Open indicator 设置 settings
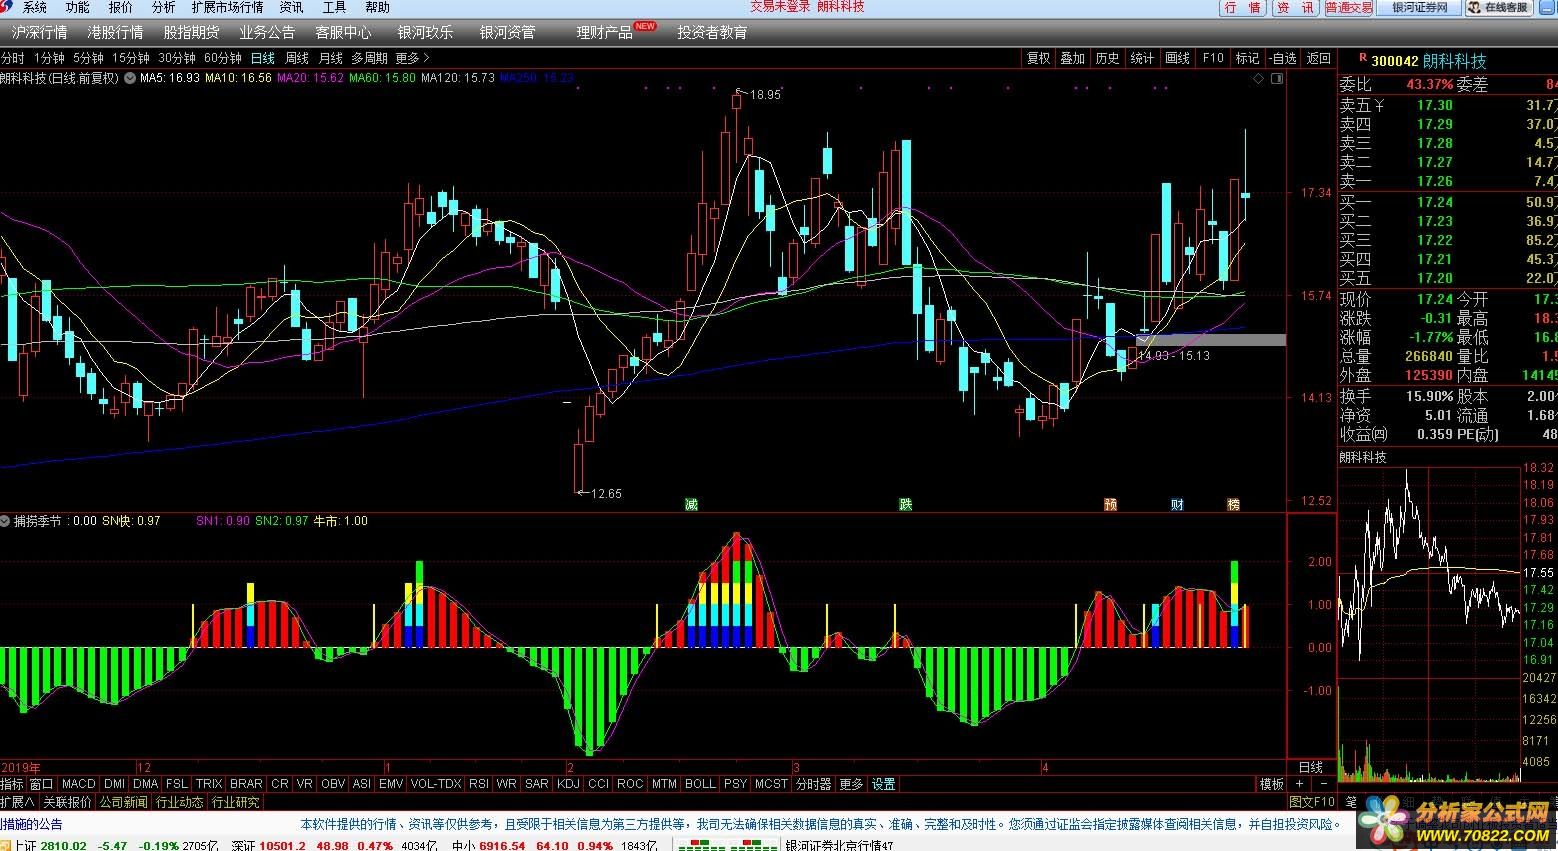 [x=883, y=784]
